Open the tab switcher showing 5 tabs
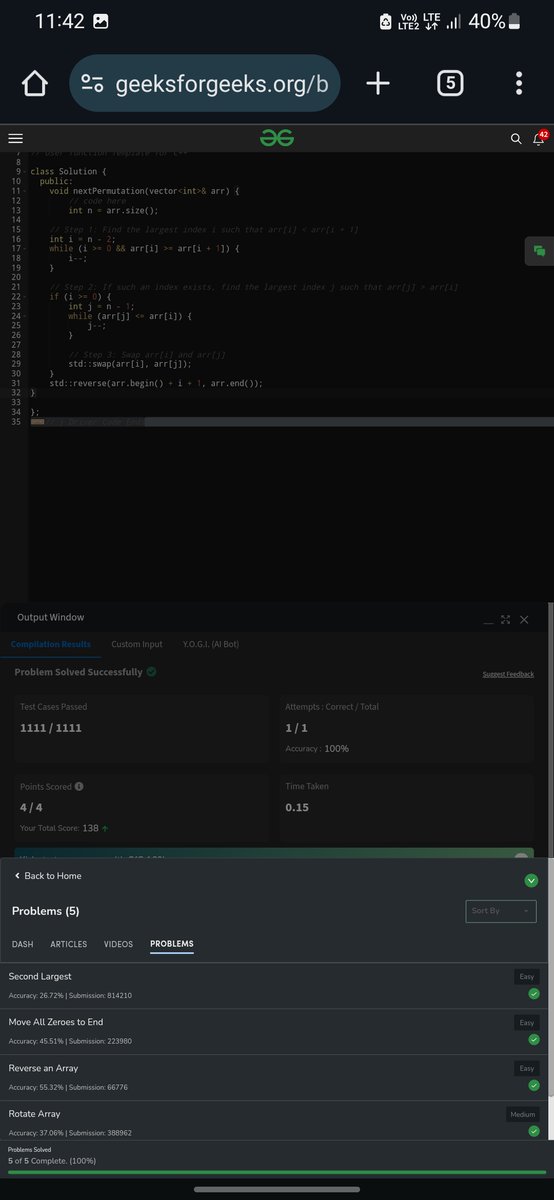The image size is (554, 1200). coord(450,84)
